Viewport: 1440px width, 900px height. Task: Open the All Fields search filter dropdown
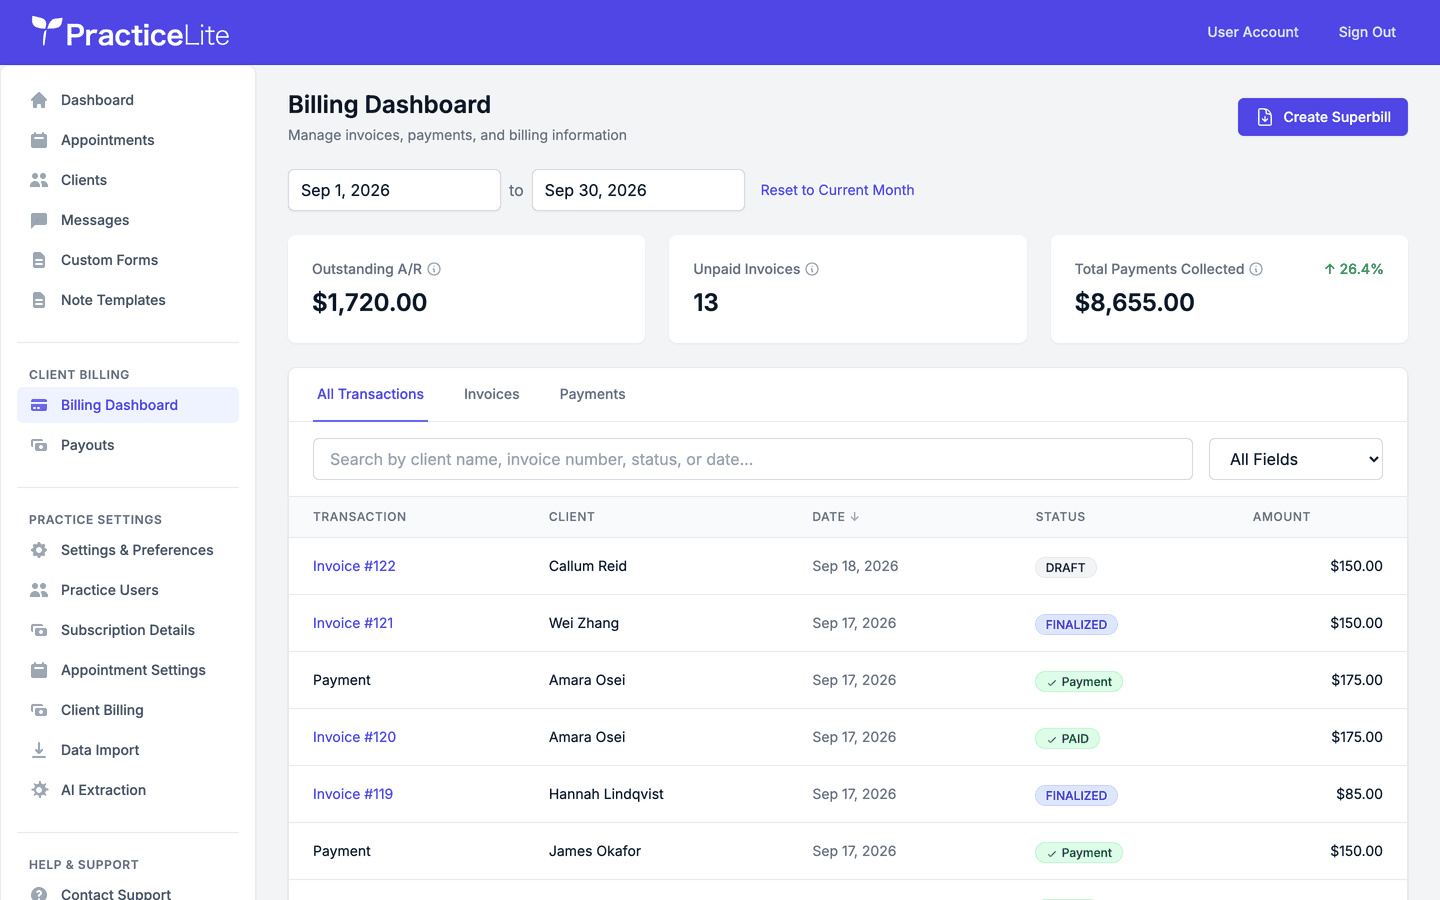pyautogui.click(x=1296, y=459)
